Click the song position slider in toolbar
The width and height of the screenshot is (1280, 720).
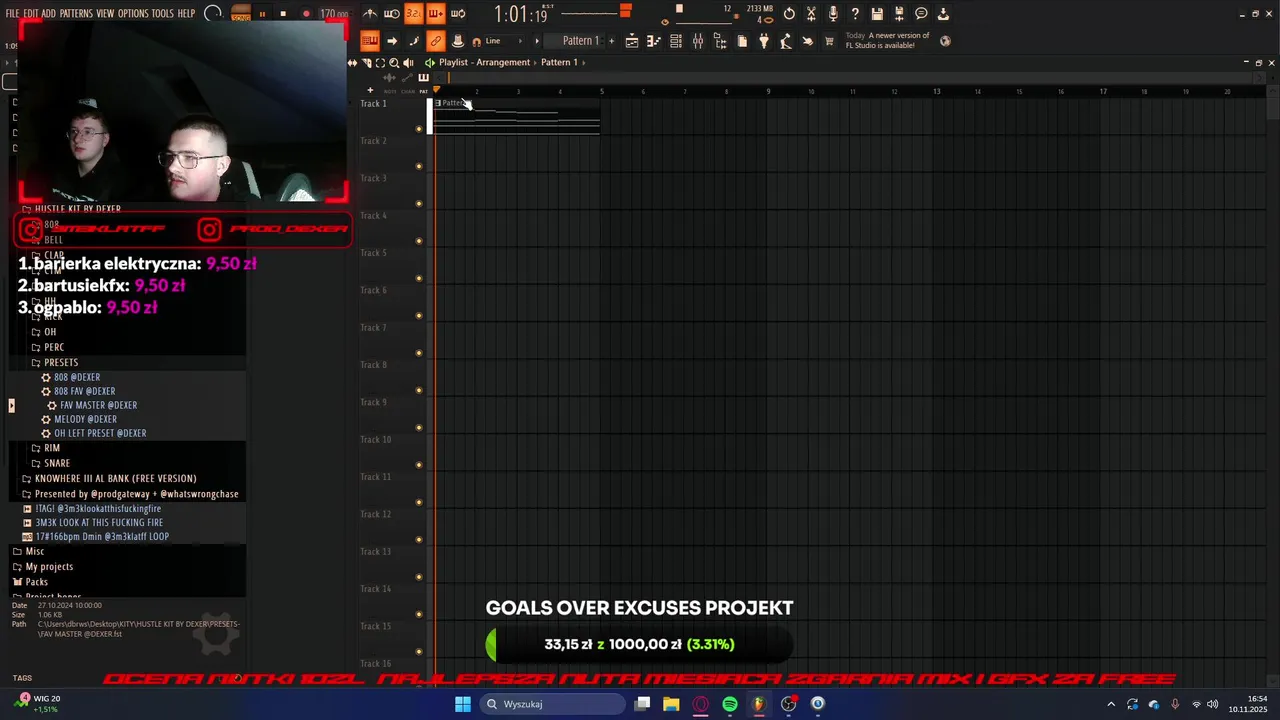pyautogui.click(x=596, y=12)
